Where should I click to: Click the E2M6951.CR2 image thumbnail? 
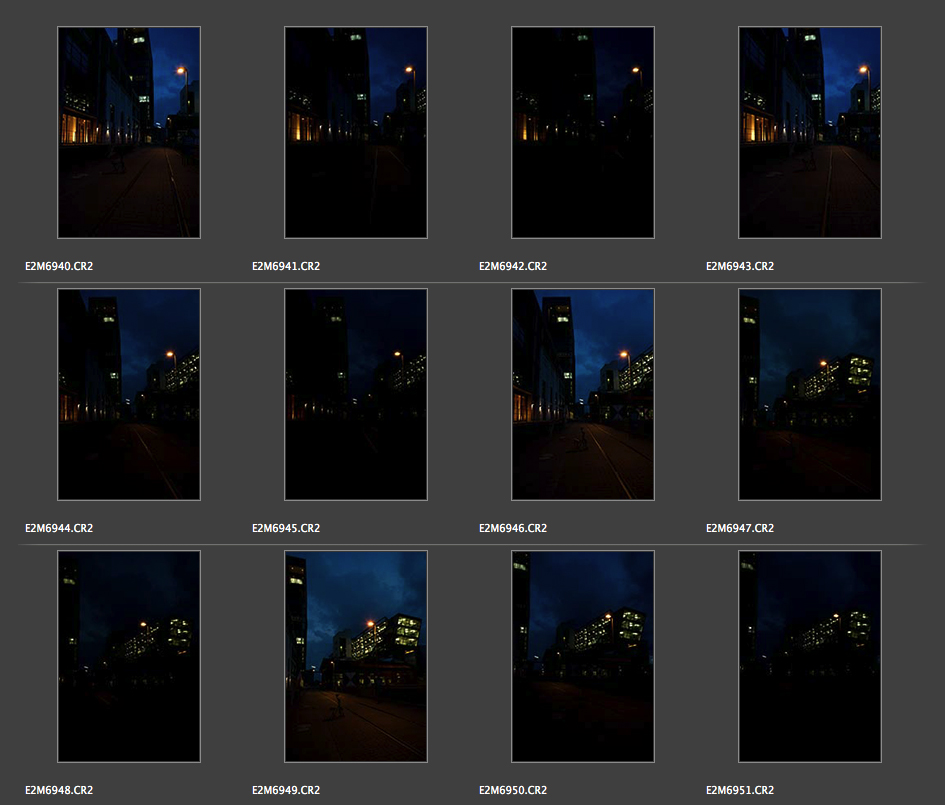click(810, 656)
